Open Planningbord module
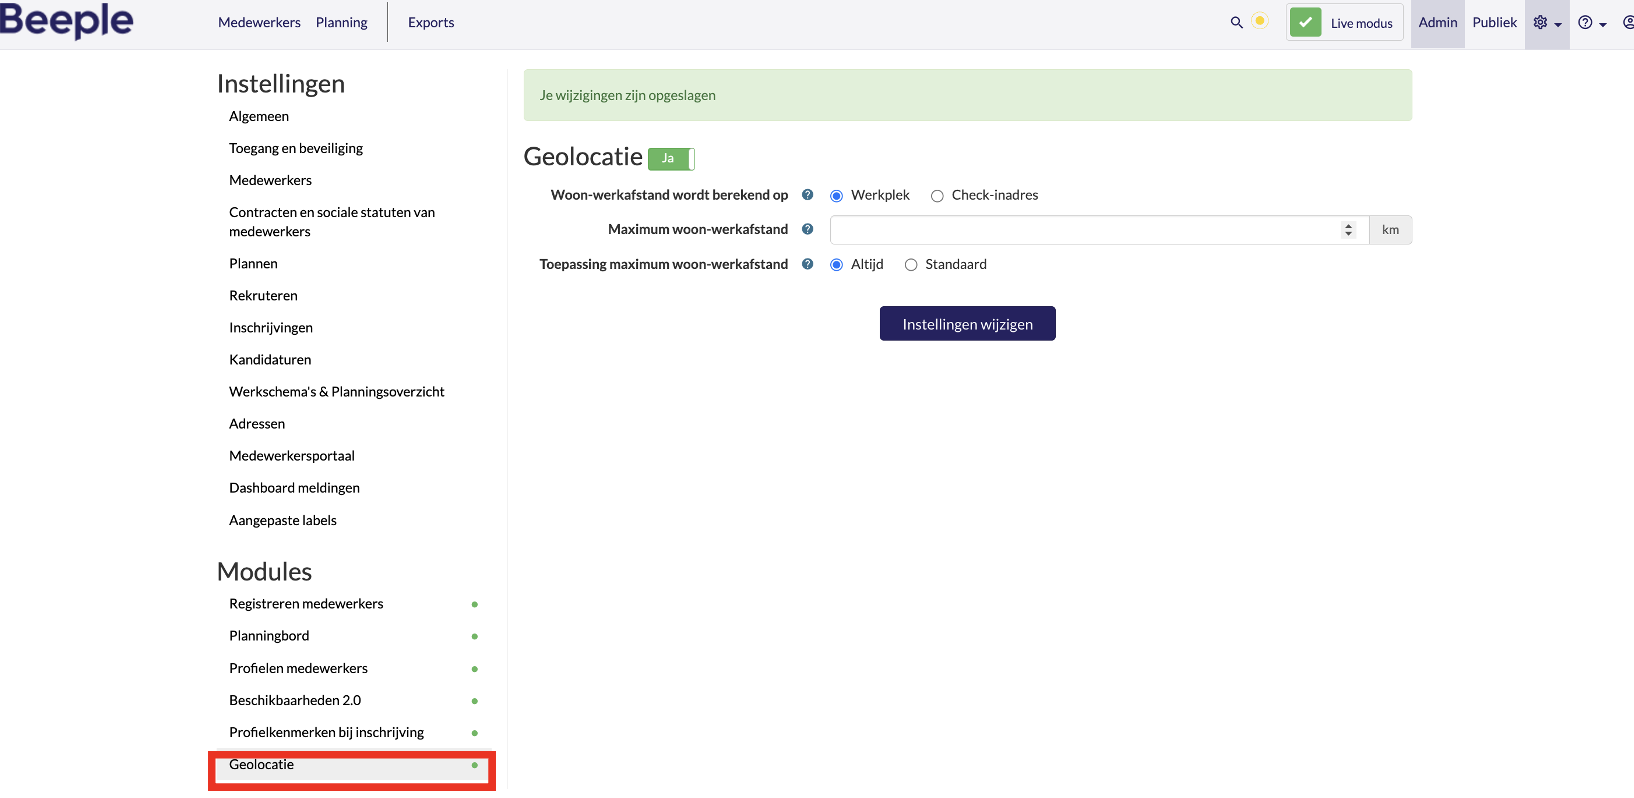The width and height of the screenshot is (1634, 798). point(269,635)
